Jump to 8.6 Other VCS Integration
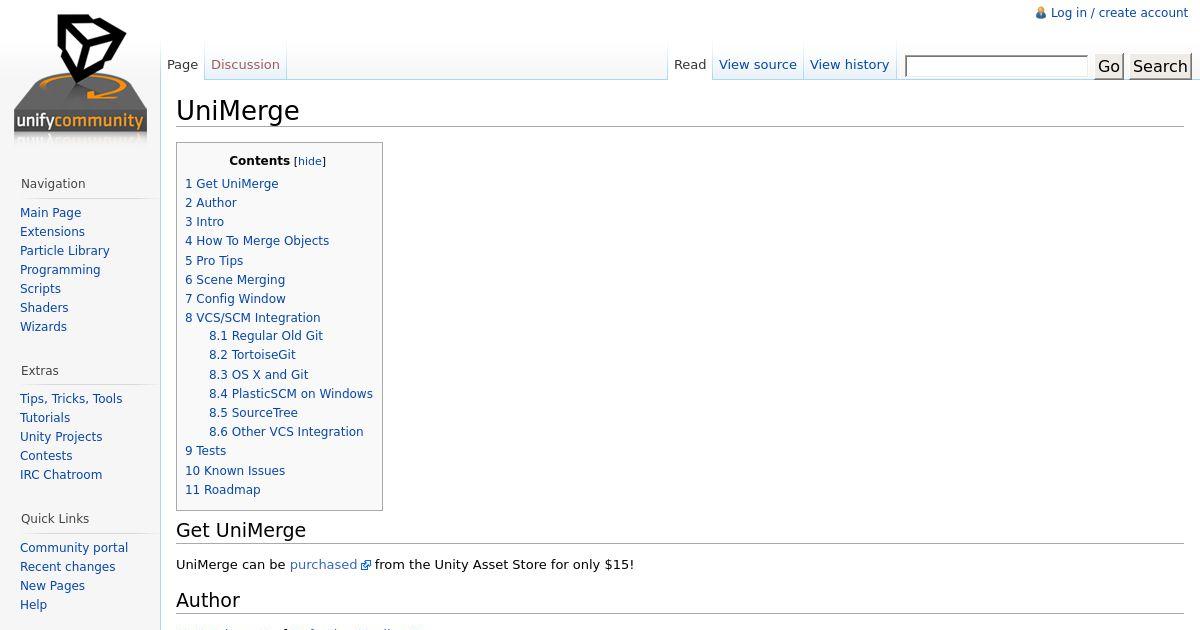This screenshot has height=630, width=1200. pos(286,432)
